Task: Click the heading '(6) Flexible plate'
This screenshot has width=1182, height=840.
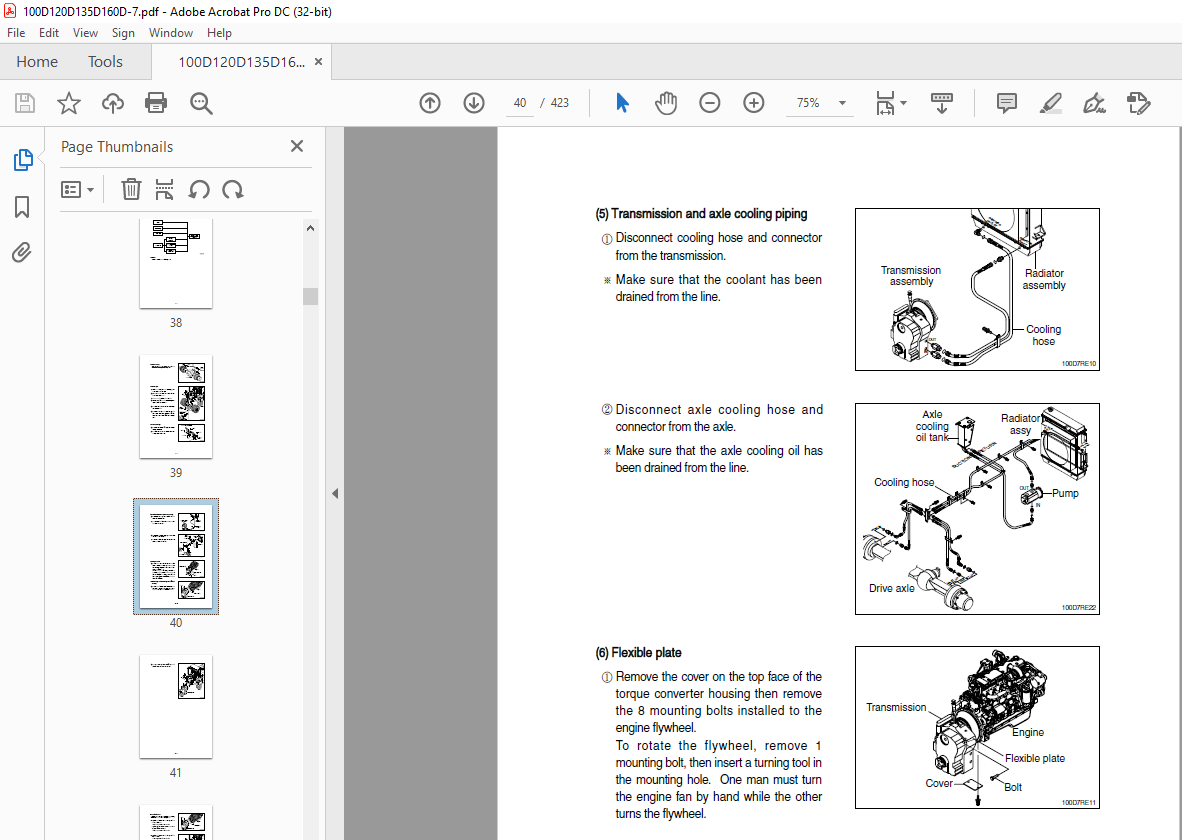Action: tap(638, 652)
